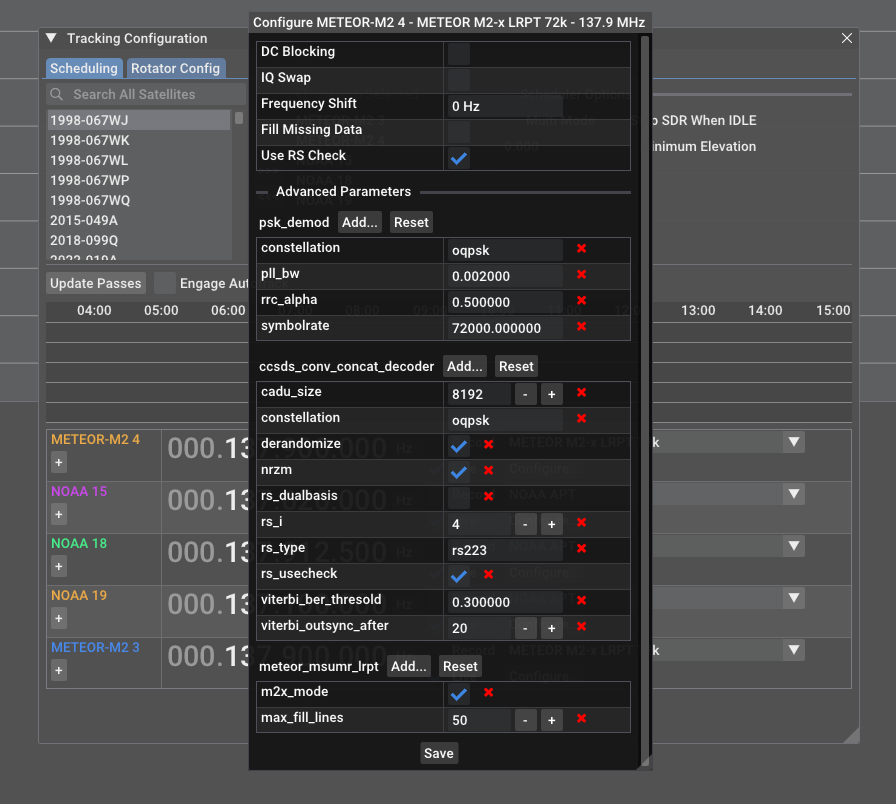Click Add for meteor_msumr_lrpt

pyautogui.click(x=409, y=666)
